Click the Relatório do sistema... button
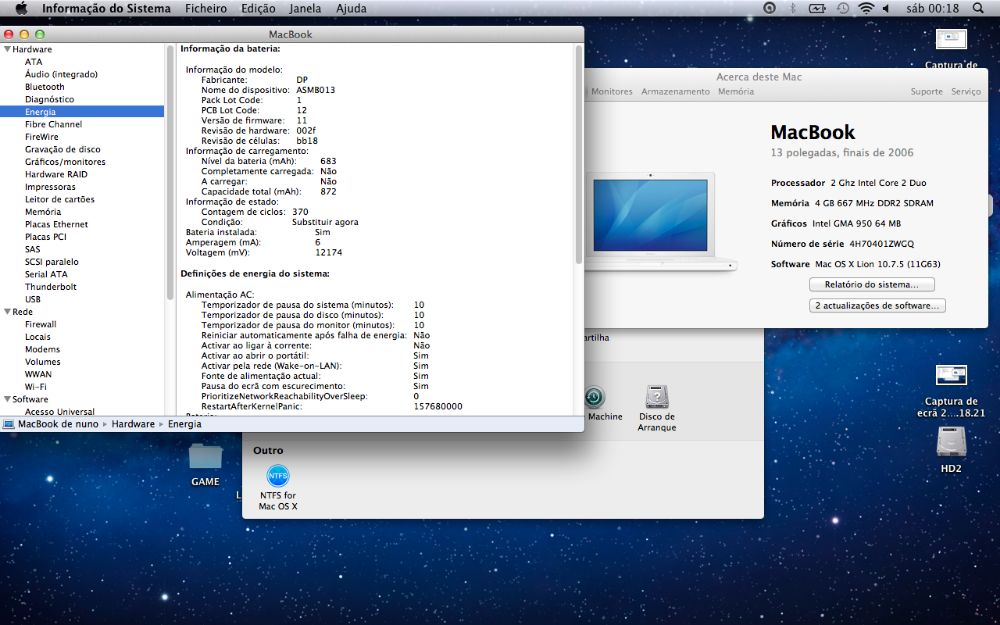Viewport: 1000px width, 625px height. pos(872,284)
